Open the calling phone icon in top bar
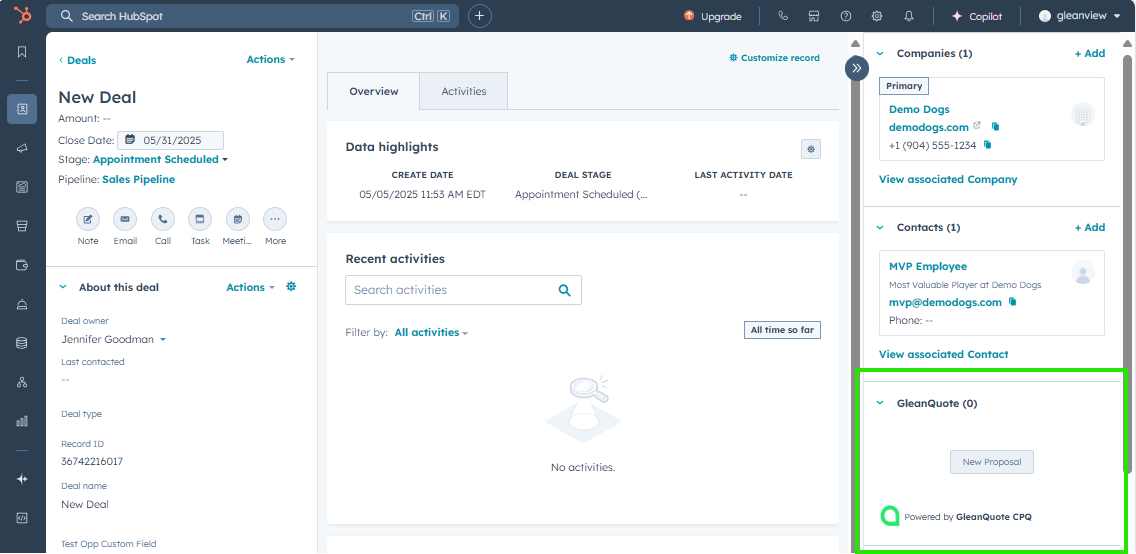1136x554 pixels. click(782, 16)
